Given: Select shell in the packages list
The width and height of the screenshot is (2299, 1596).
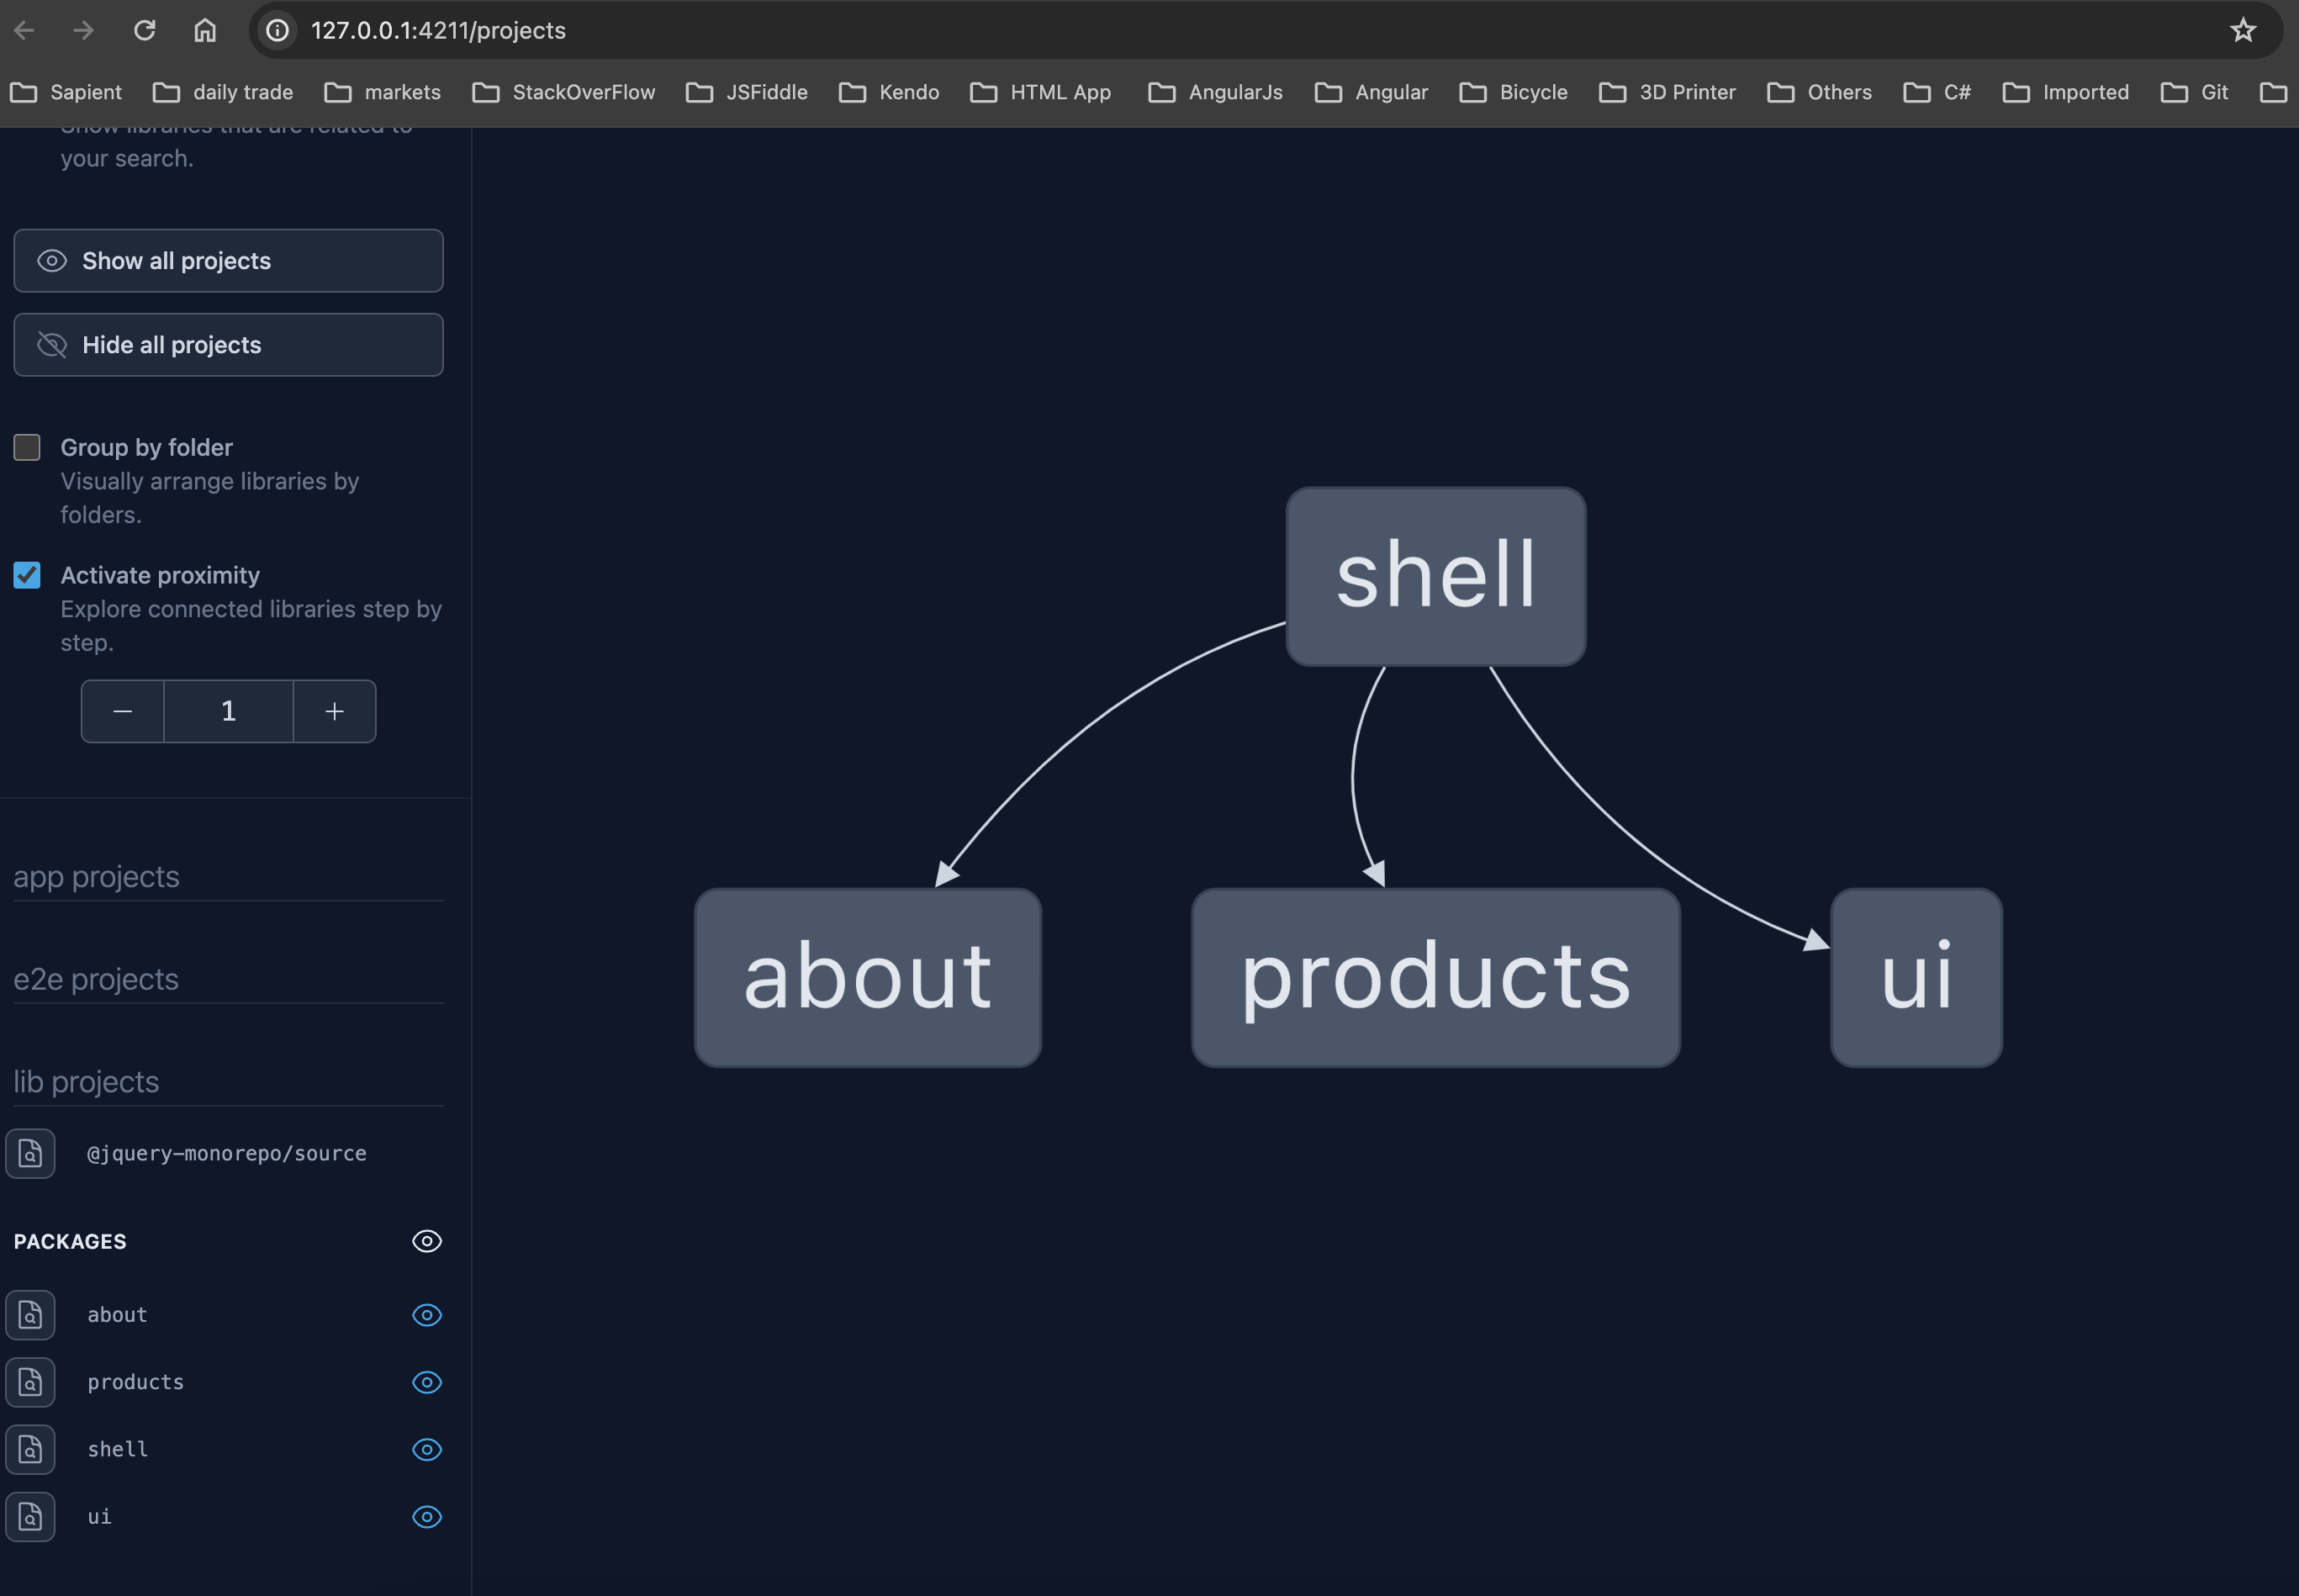Looking at the screenshot, I should tap(117, 1449).
